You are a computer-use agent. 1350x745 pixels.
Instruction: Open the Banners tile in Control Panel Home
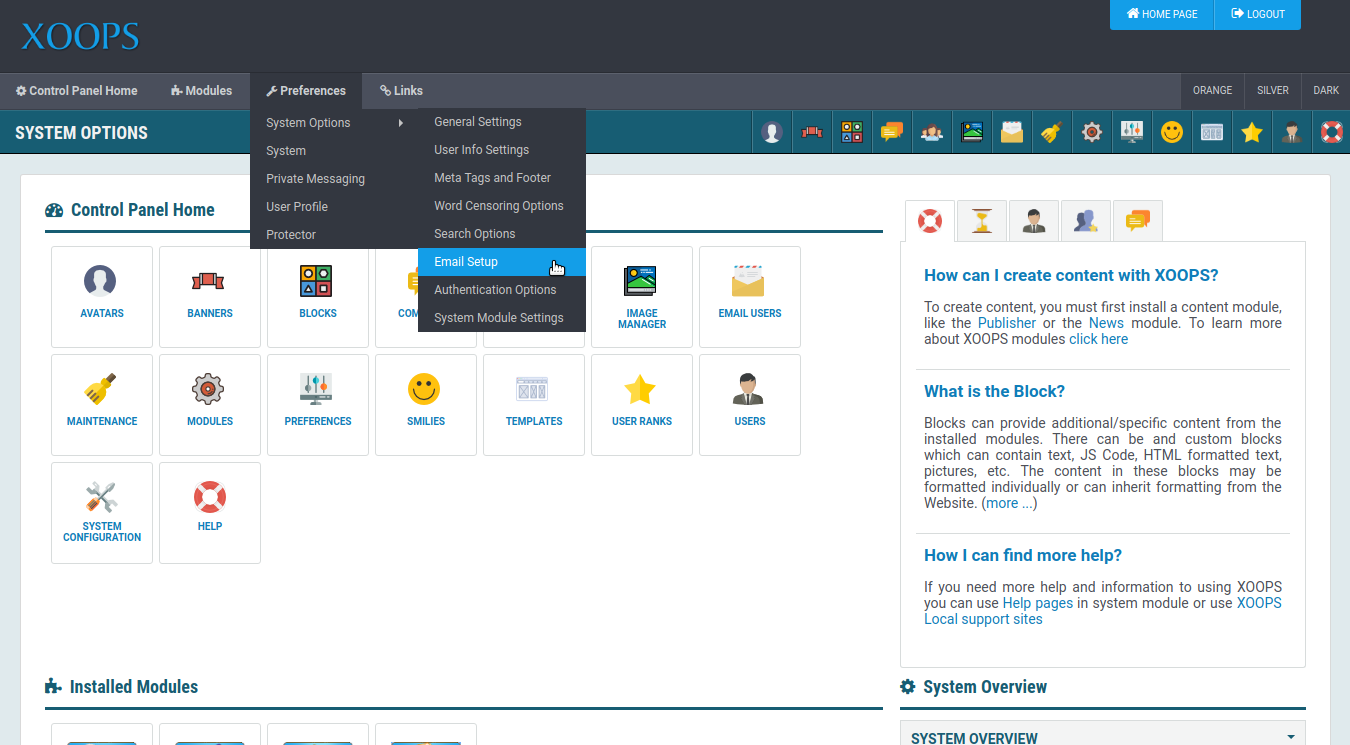[x=210, y=297]
